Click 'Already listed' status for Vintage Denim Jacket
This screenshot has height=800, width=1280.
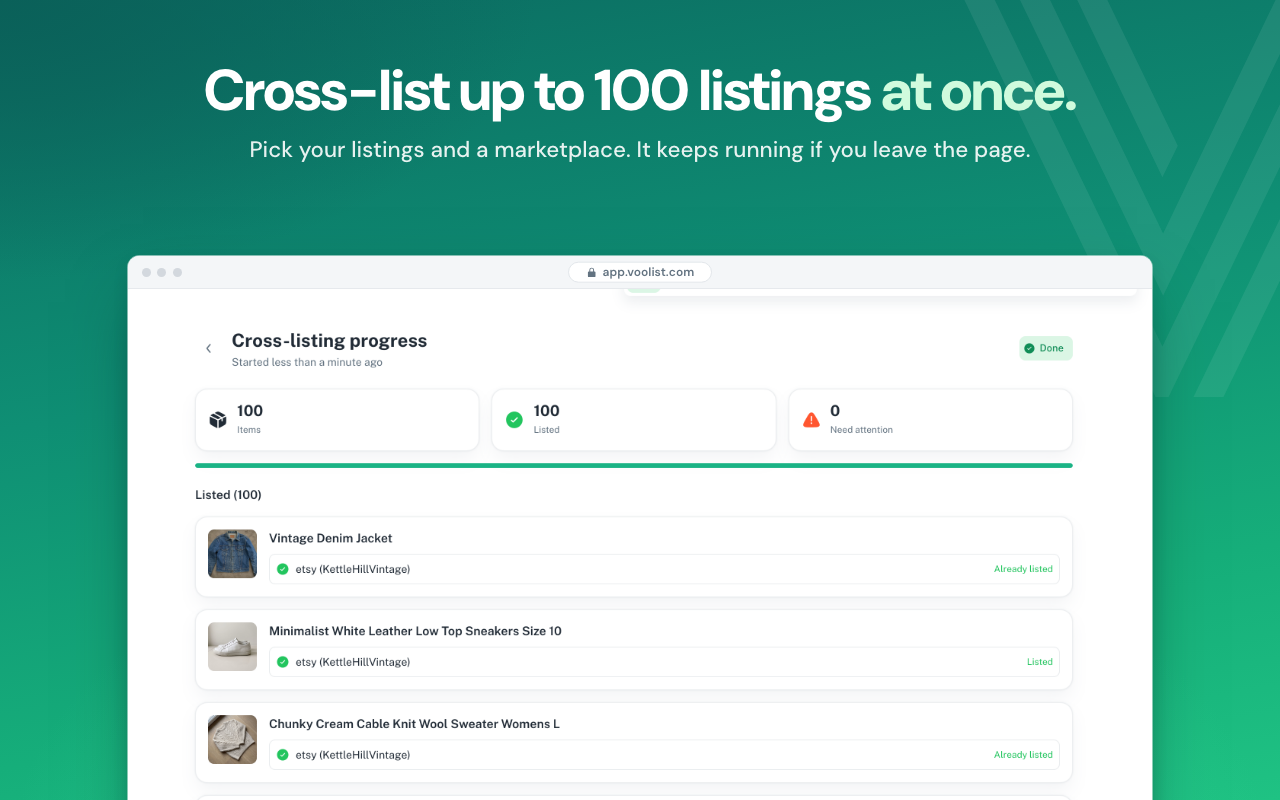(1023, 569)
